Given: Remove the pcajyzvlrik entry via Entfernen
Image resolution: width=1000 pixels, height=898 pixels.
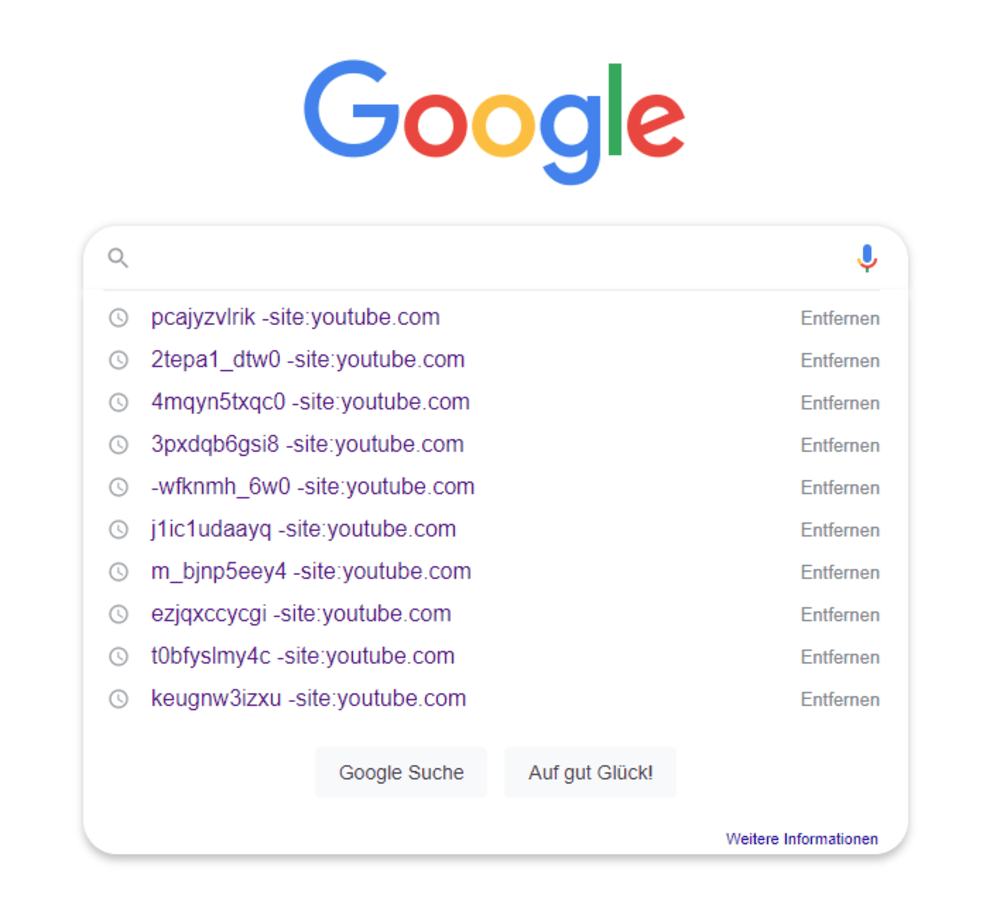Looking at the screenshot, I should click(x=840, y=318).
